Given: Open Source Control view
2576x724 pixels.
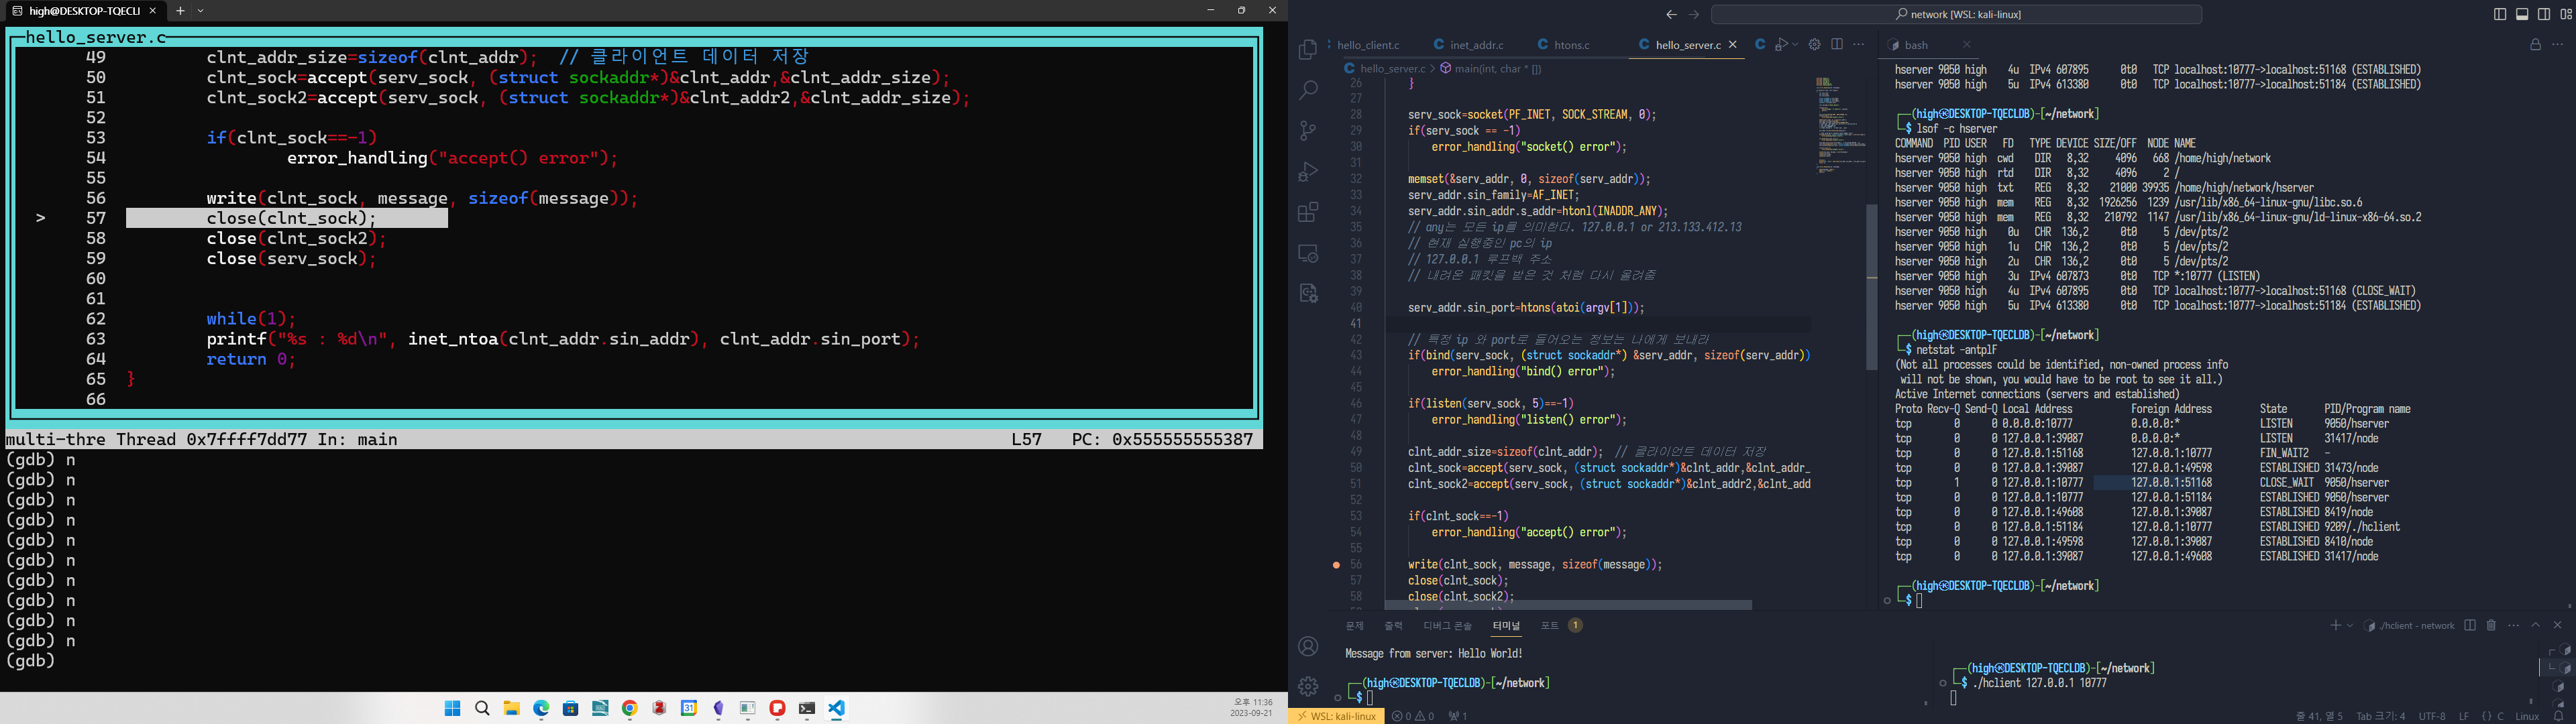Looking at the screenshot, I should tap(1307, 131).
